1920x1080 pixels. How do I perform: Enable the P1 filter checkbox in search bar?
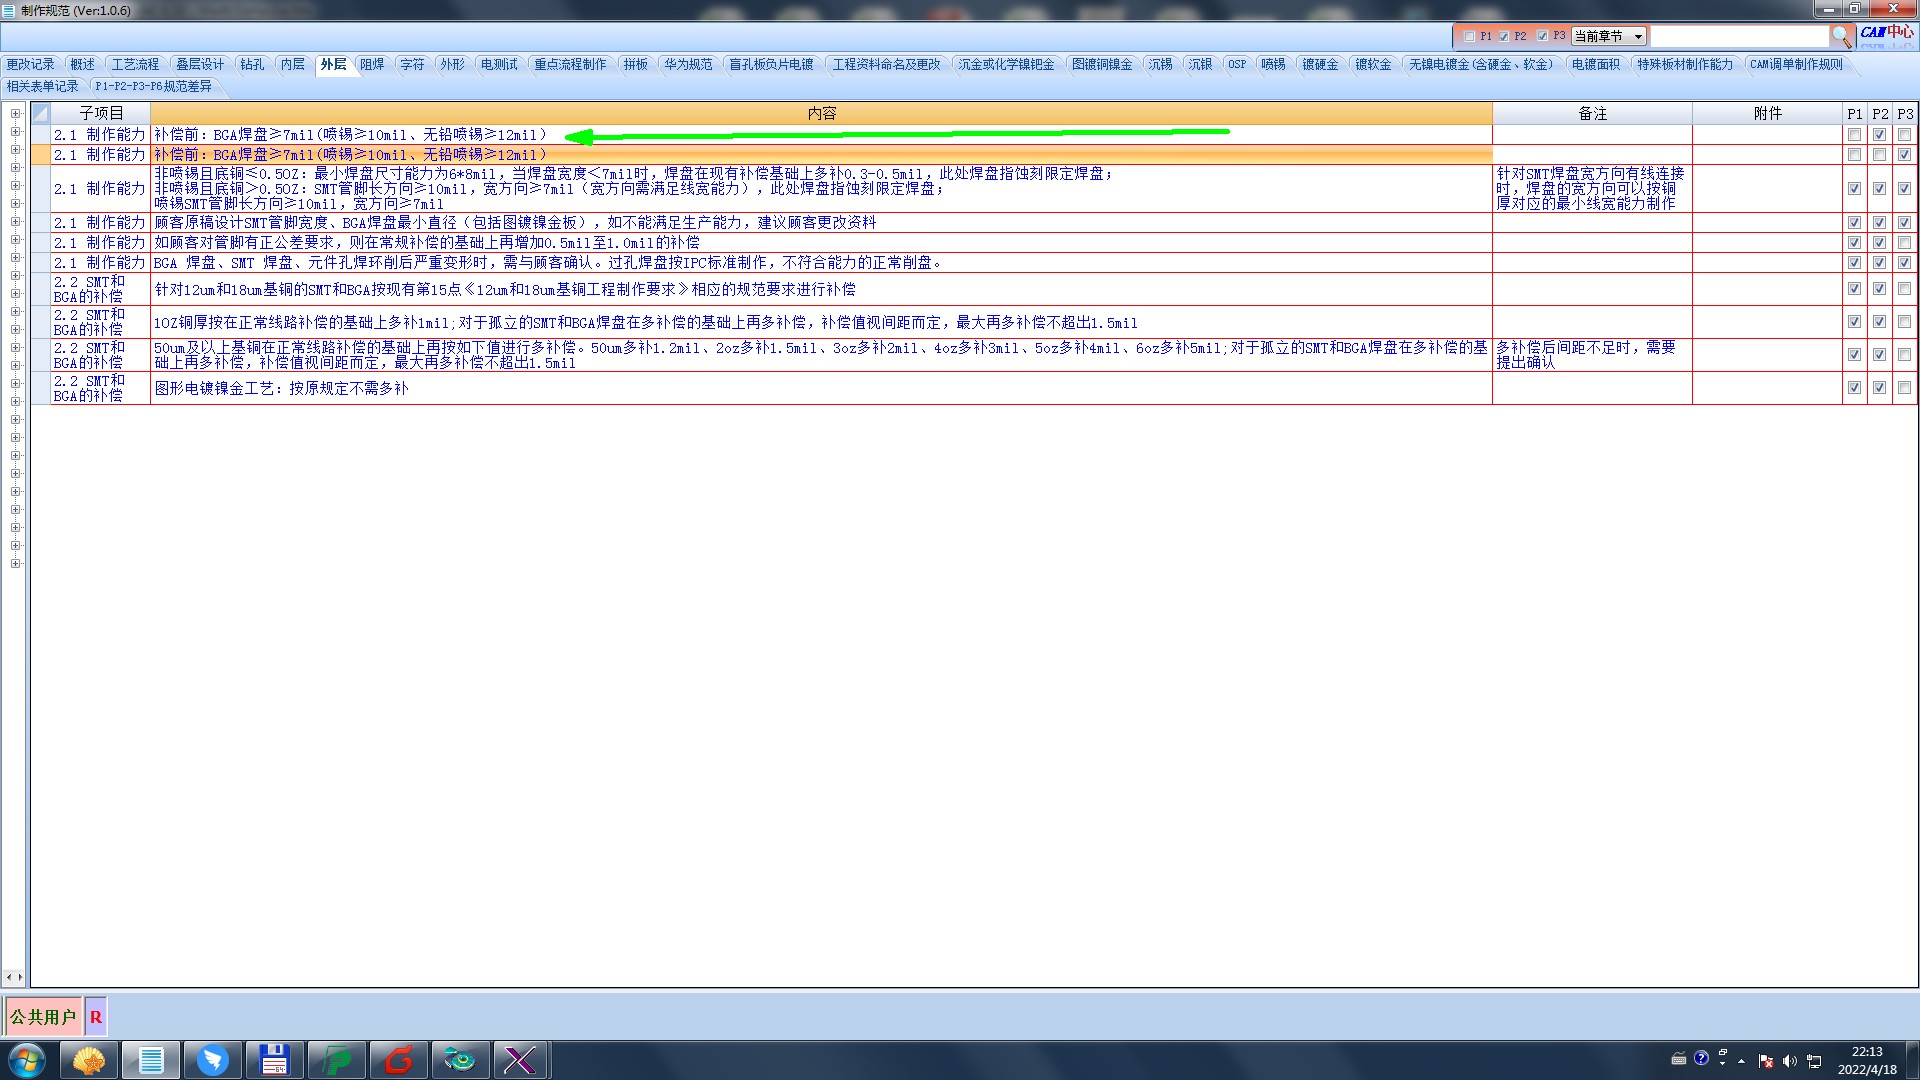[1469, 36]
